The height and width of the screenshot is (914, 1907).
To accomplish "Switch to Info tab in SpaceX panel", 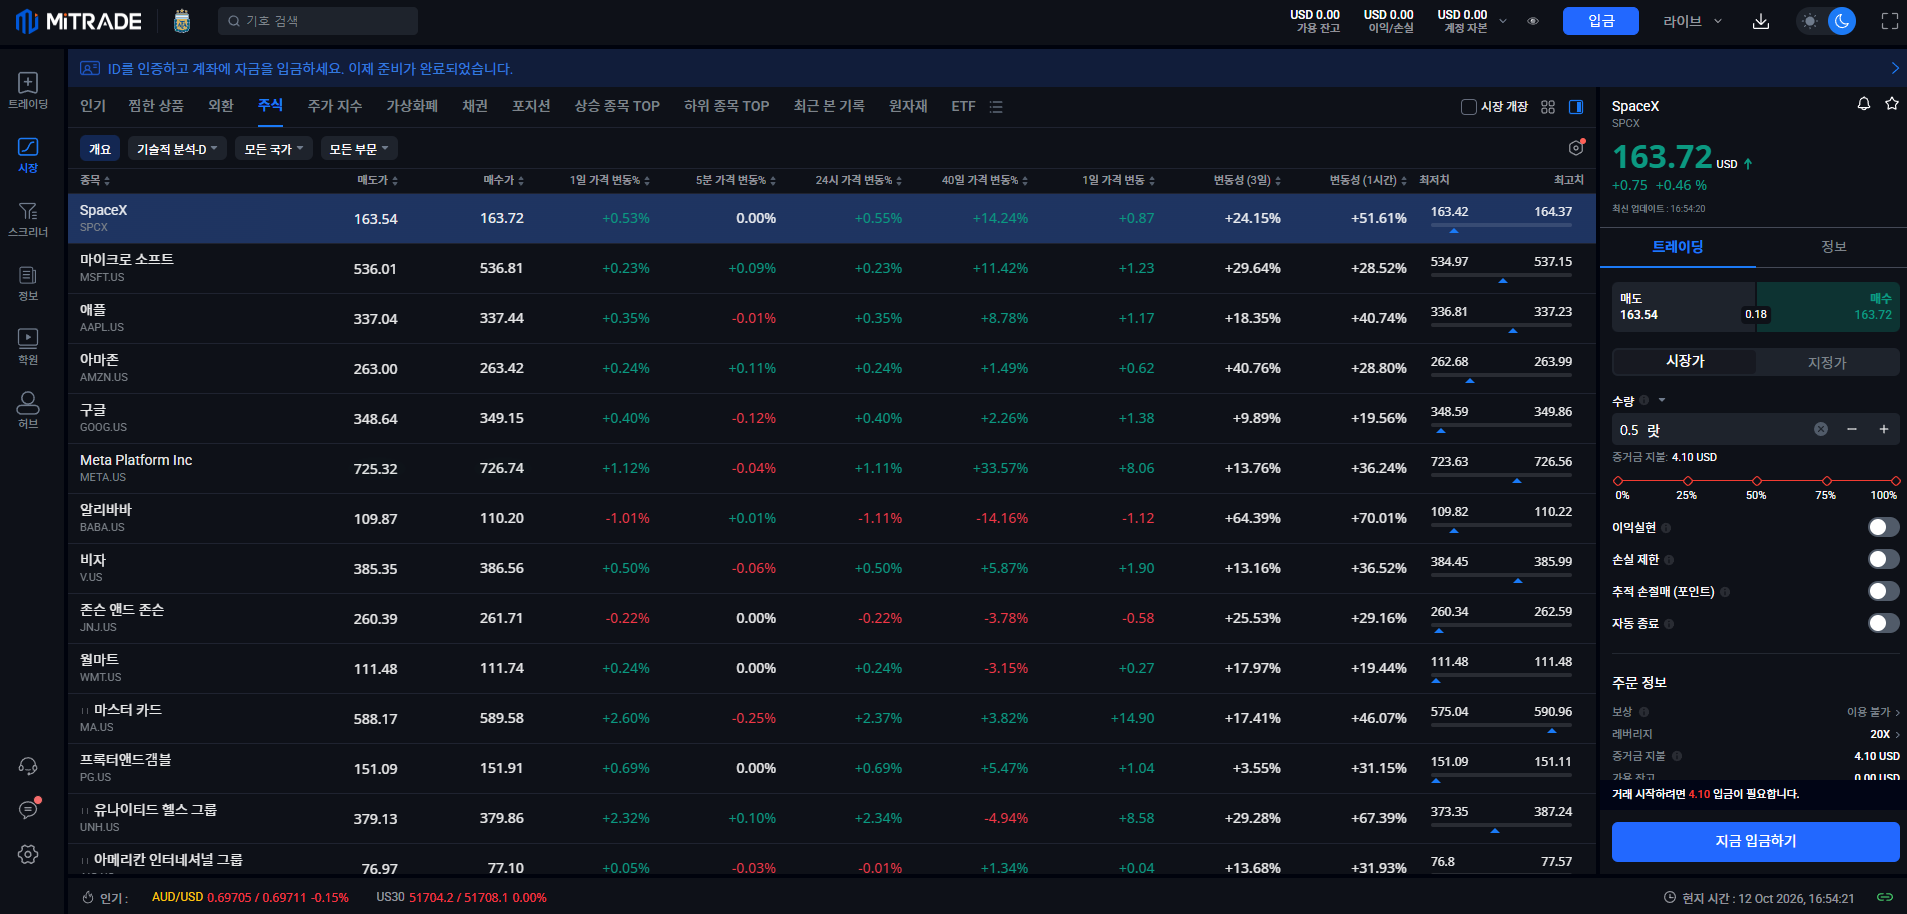I will [1833, 247].
